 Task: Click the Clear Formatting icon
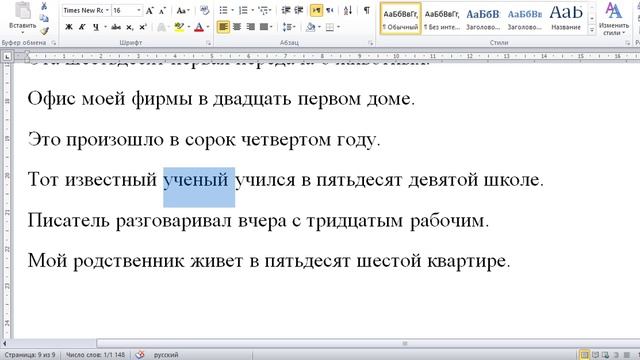click(204, 11)
